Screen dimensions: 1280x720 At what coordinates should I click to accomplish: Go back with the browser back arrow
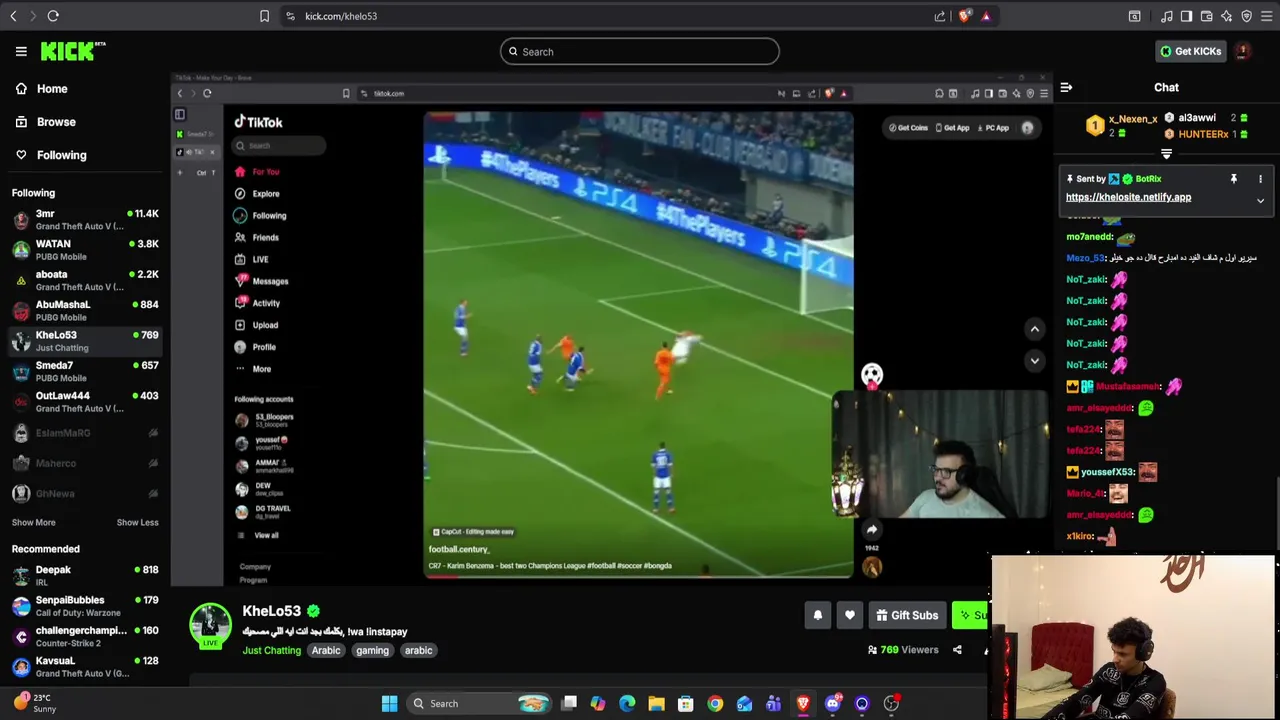[x=13, y=16]
